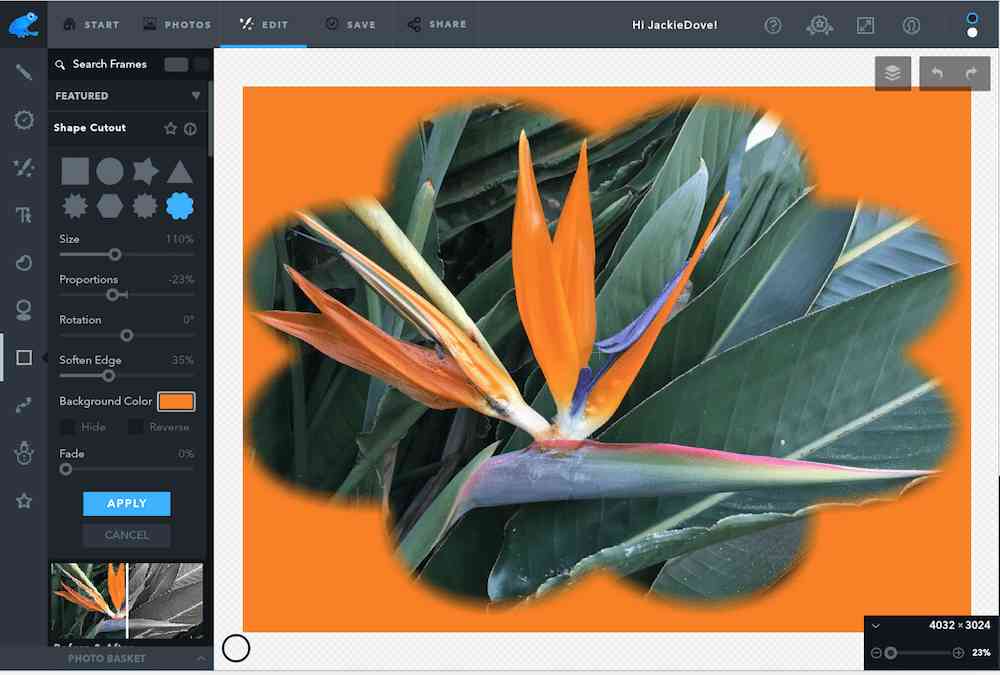The height and width of the screenshot is (675, 1000).
Task: Enable the Hide checkbox
Action: 67,427
